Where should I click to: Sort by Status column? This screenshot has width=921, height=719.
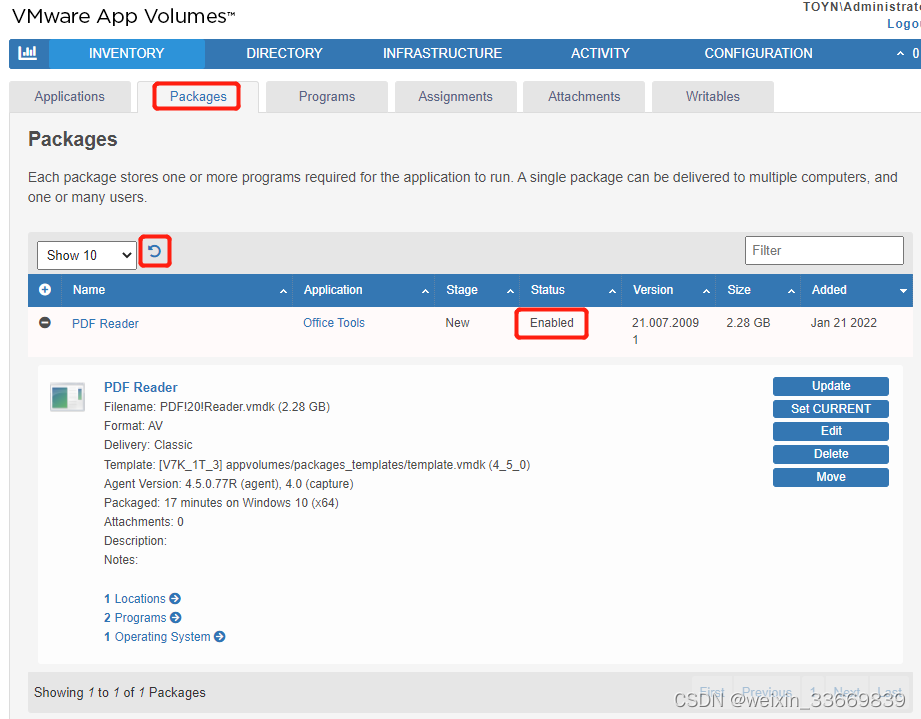tap(570, 290)
